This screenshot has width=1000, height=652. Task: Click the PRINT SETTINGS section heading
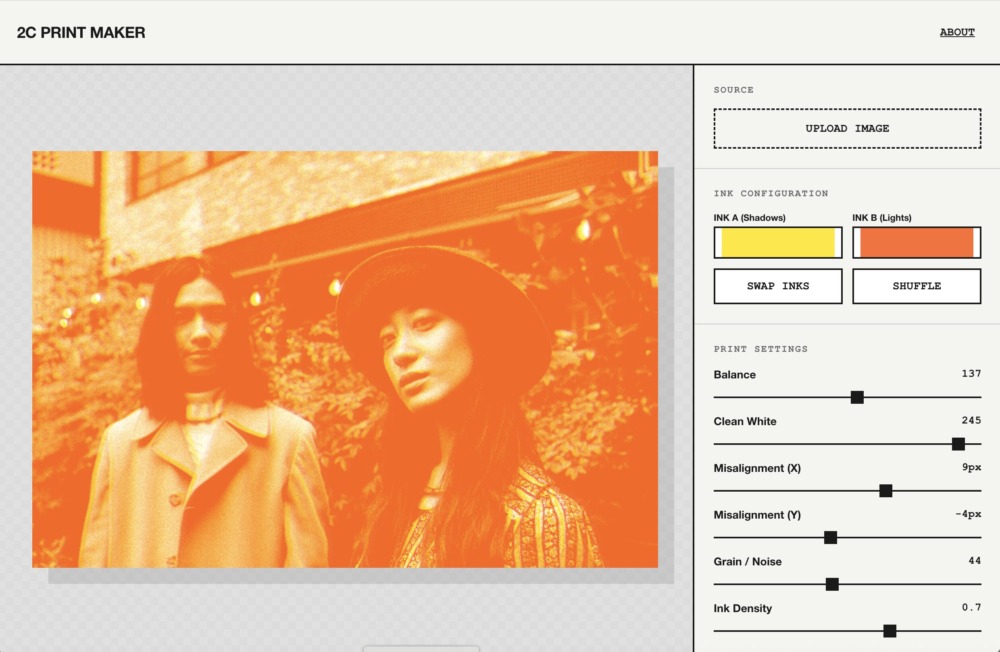(761, 349)
